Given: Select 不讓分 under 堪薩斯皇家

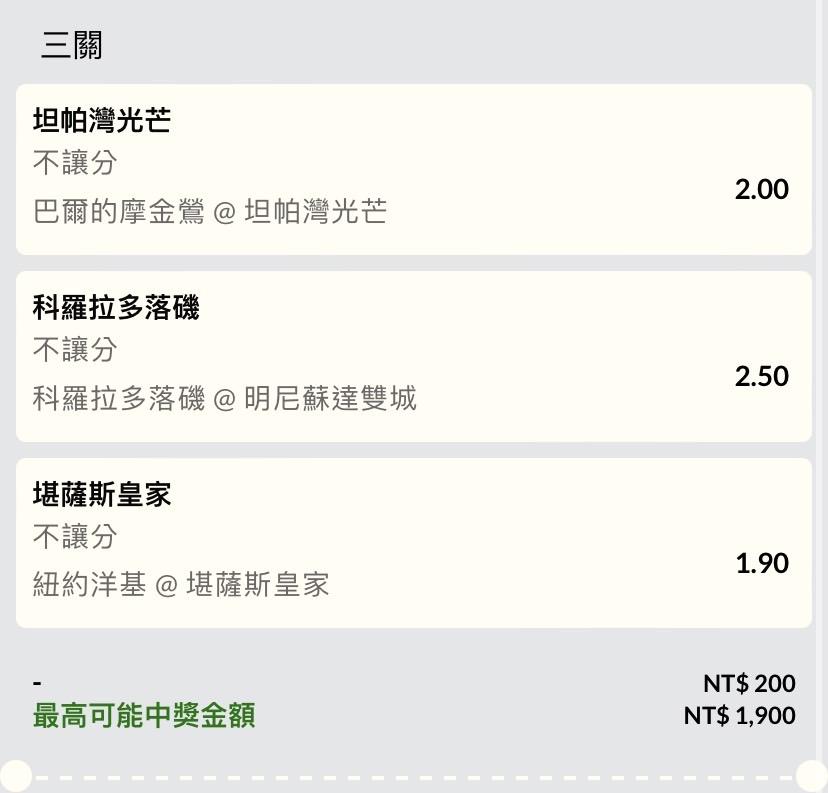Looking at the screenshot, I should [75, 536].
